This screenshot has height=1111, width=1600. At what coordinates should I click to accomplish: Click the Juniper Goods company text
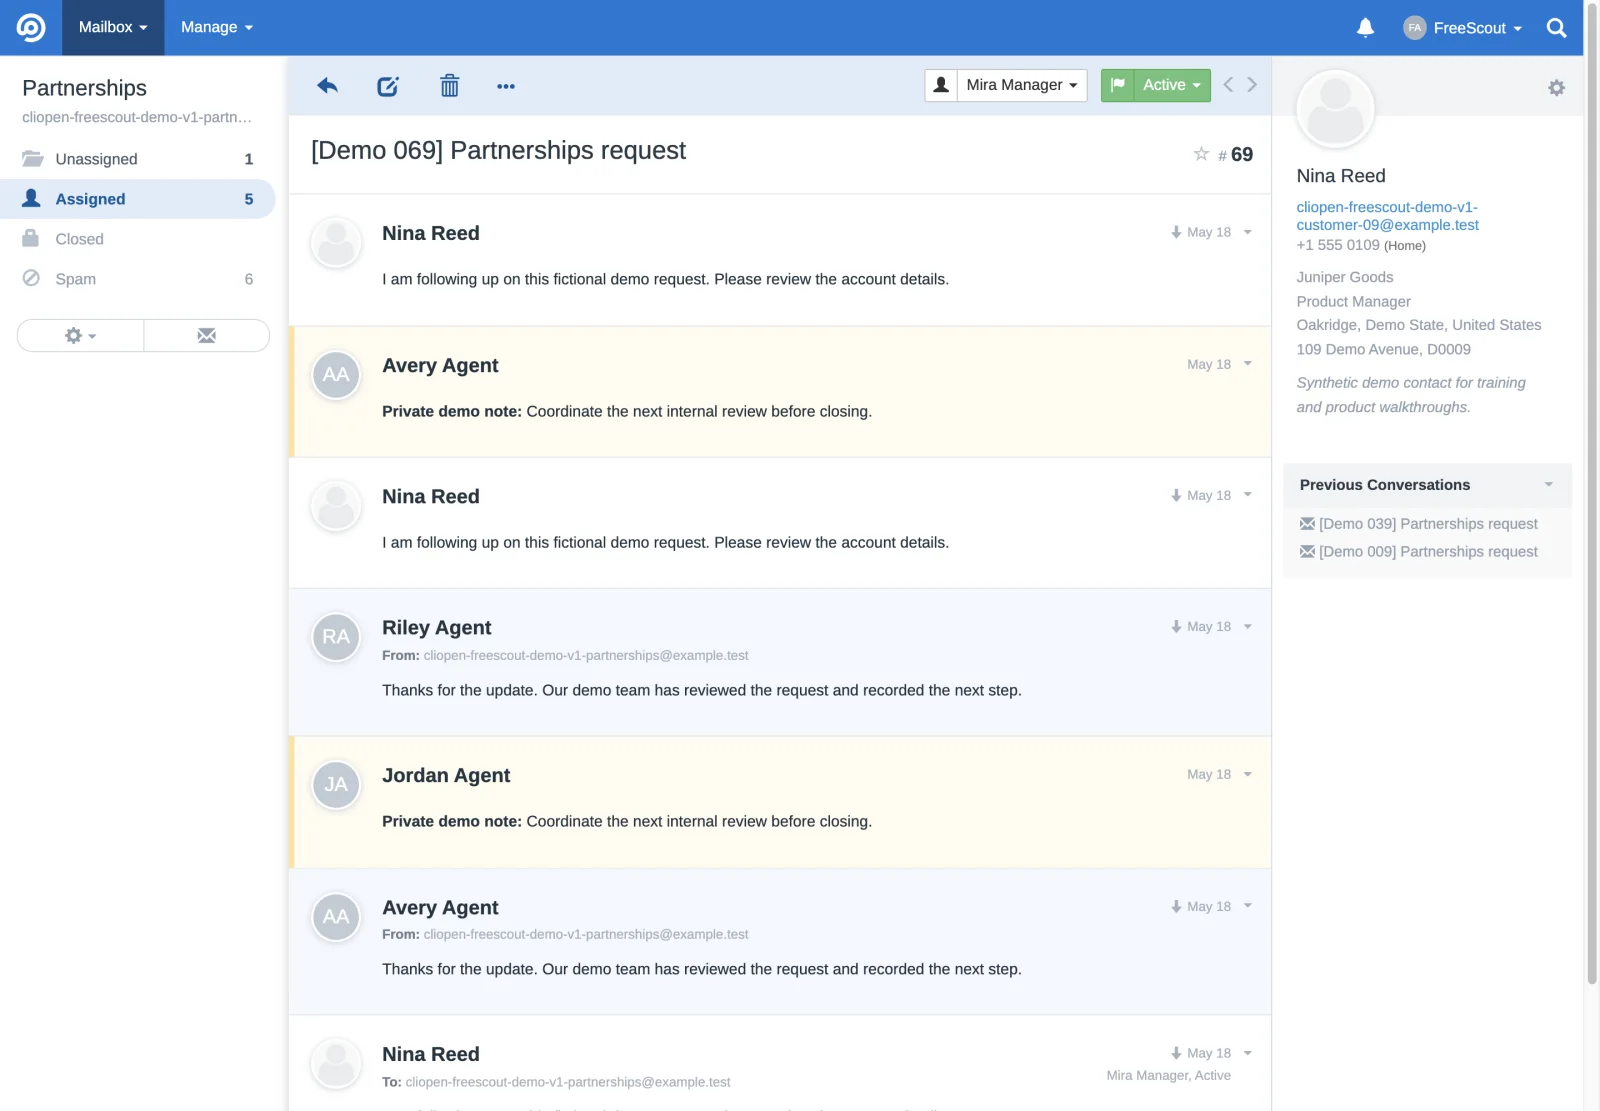1344,277
